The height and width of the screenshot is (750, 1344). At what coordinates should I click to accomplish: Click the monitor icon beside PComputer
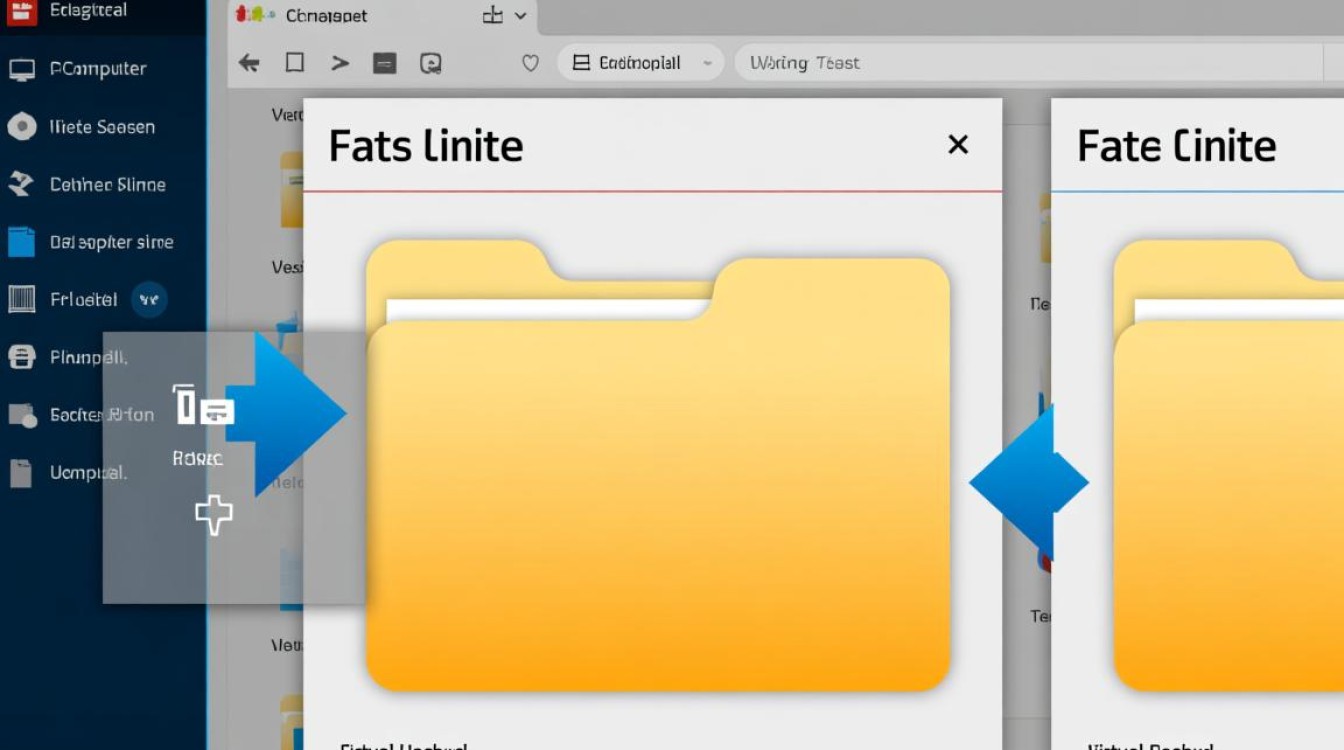pyautogui.click(x=22, y=69)
